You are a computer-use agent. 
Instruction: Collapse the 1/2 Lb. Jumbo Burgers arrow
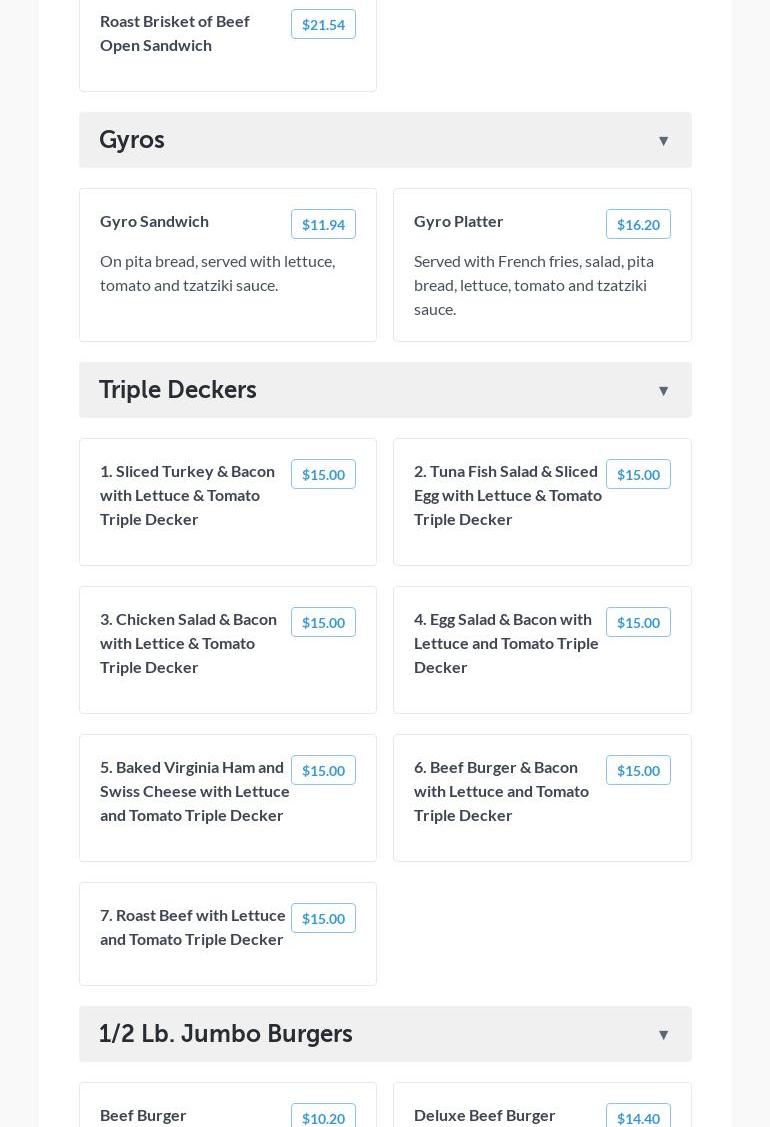663,1035
